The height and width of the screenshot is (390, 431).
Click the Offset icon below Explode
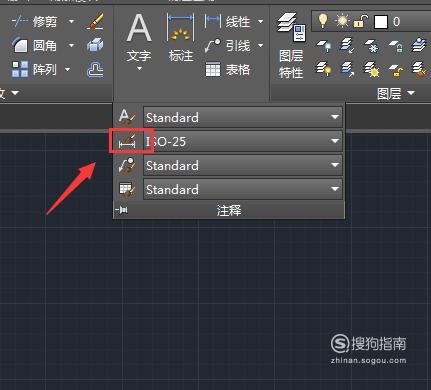pyautogui.click(x=95, y=70)
